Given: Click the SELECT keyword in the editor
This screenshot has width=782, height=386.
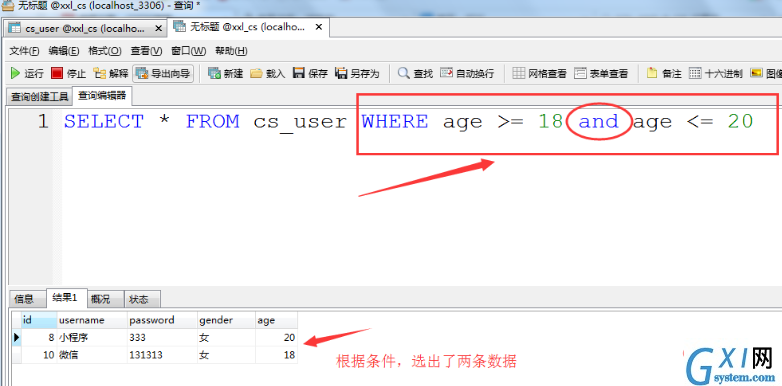Looking at the screenshot, I should (x=104, y=121).
